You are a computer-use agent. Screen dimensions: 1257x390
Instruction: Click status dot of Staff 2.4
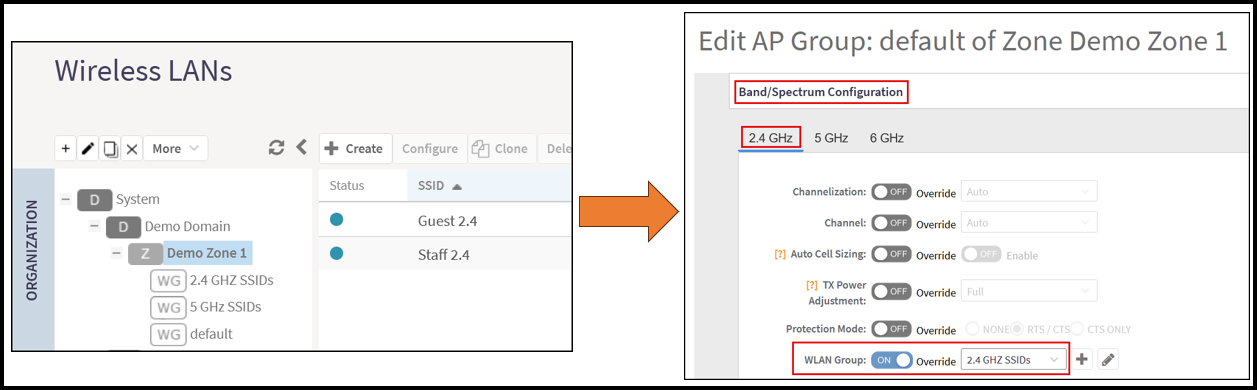click(336, 254)
